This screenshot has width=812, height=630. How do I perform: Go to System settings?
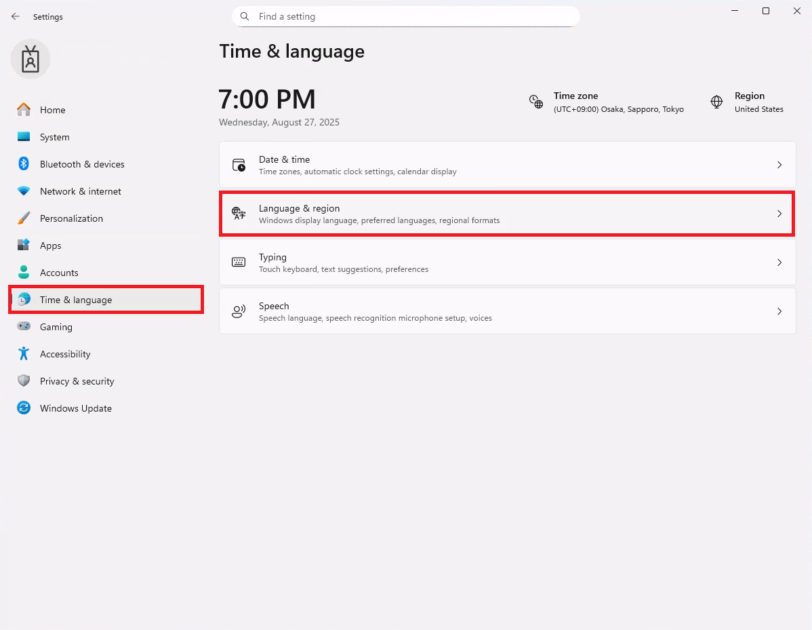[x=106, y=137]
